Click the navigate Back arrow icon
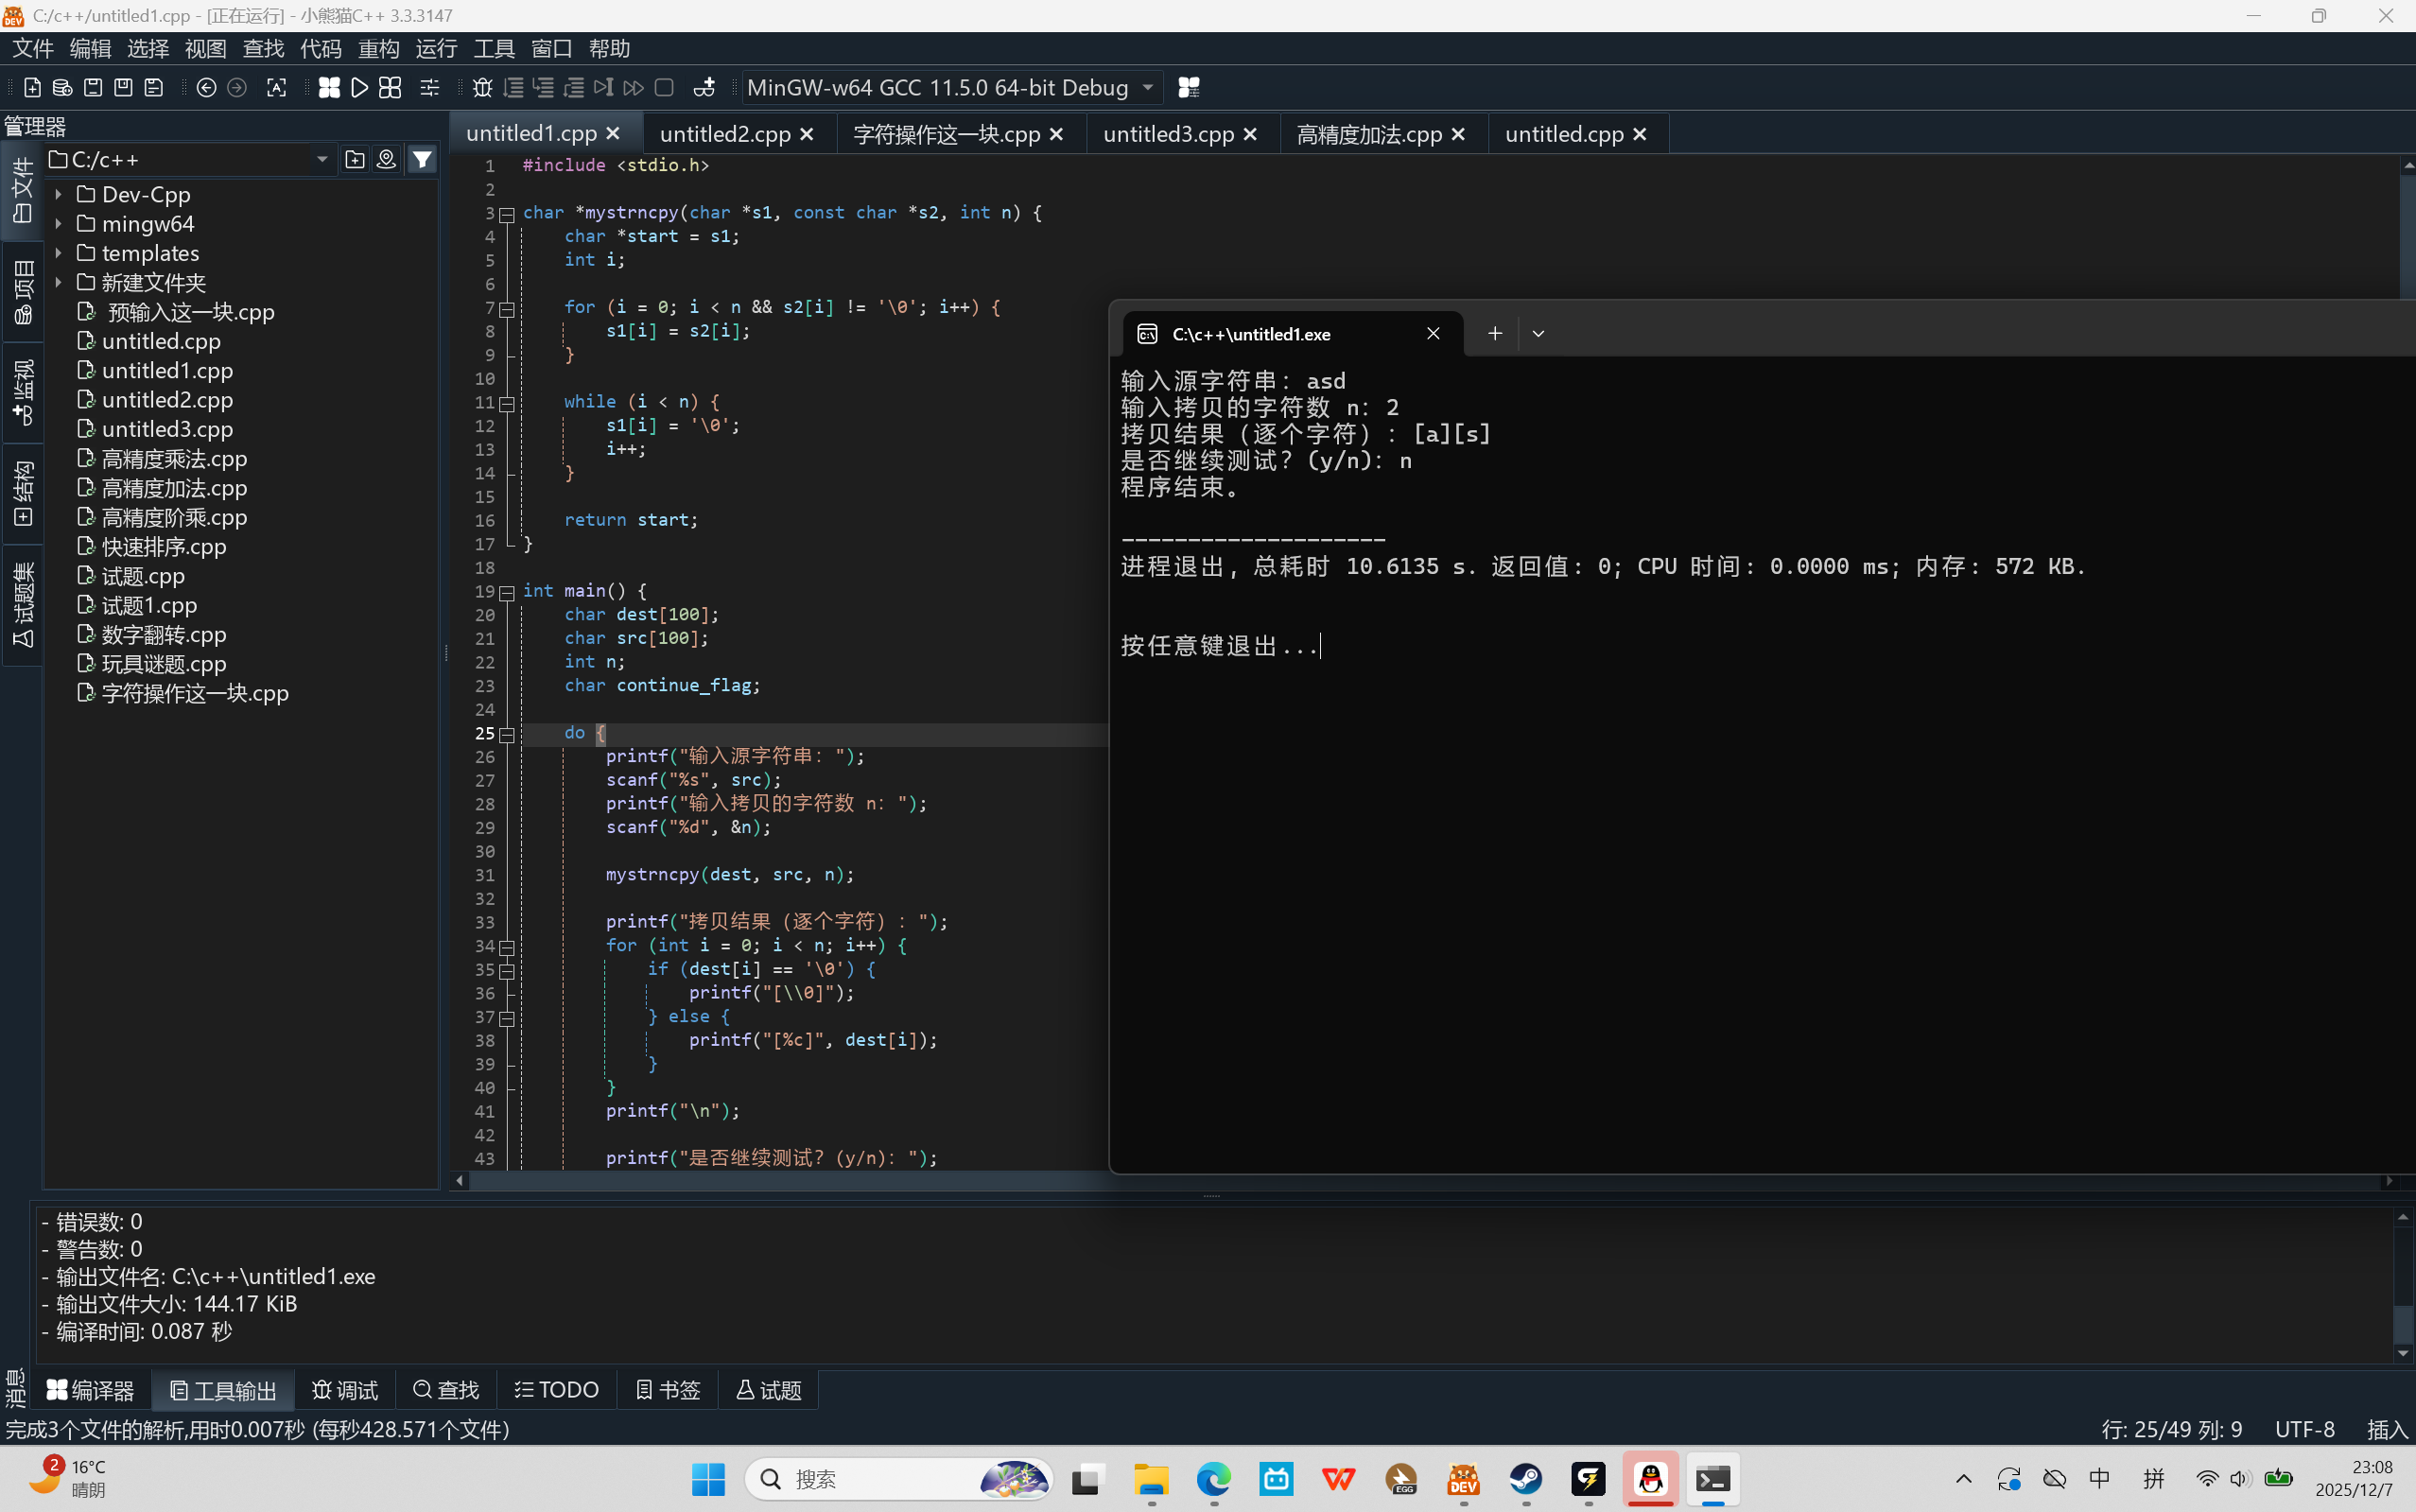The width and height of the screenshot is (2416, 1512). pyautogui.click(x=206, y=88)
